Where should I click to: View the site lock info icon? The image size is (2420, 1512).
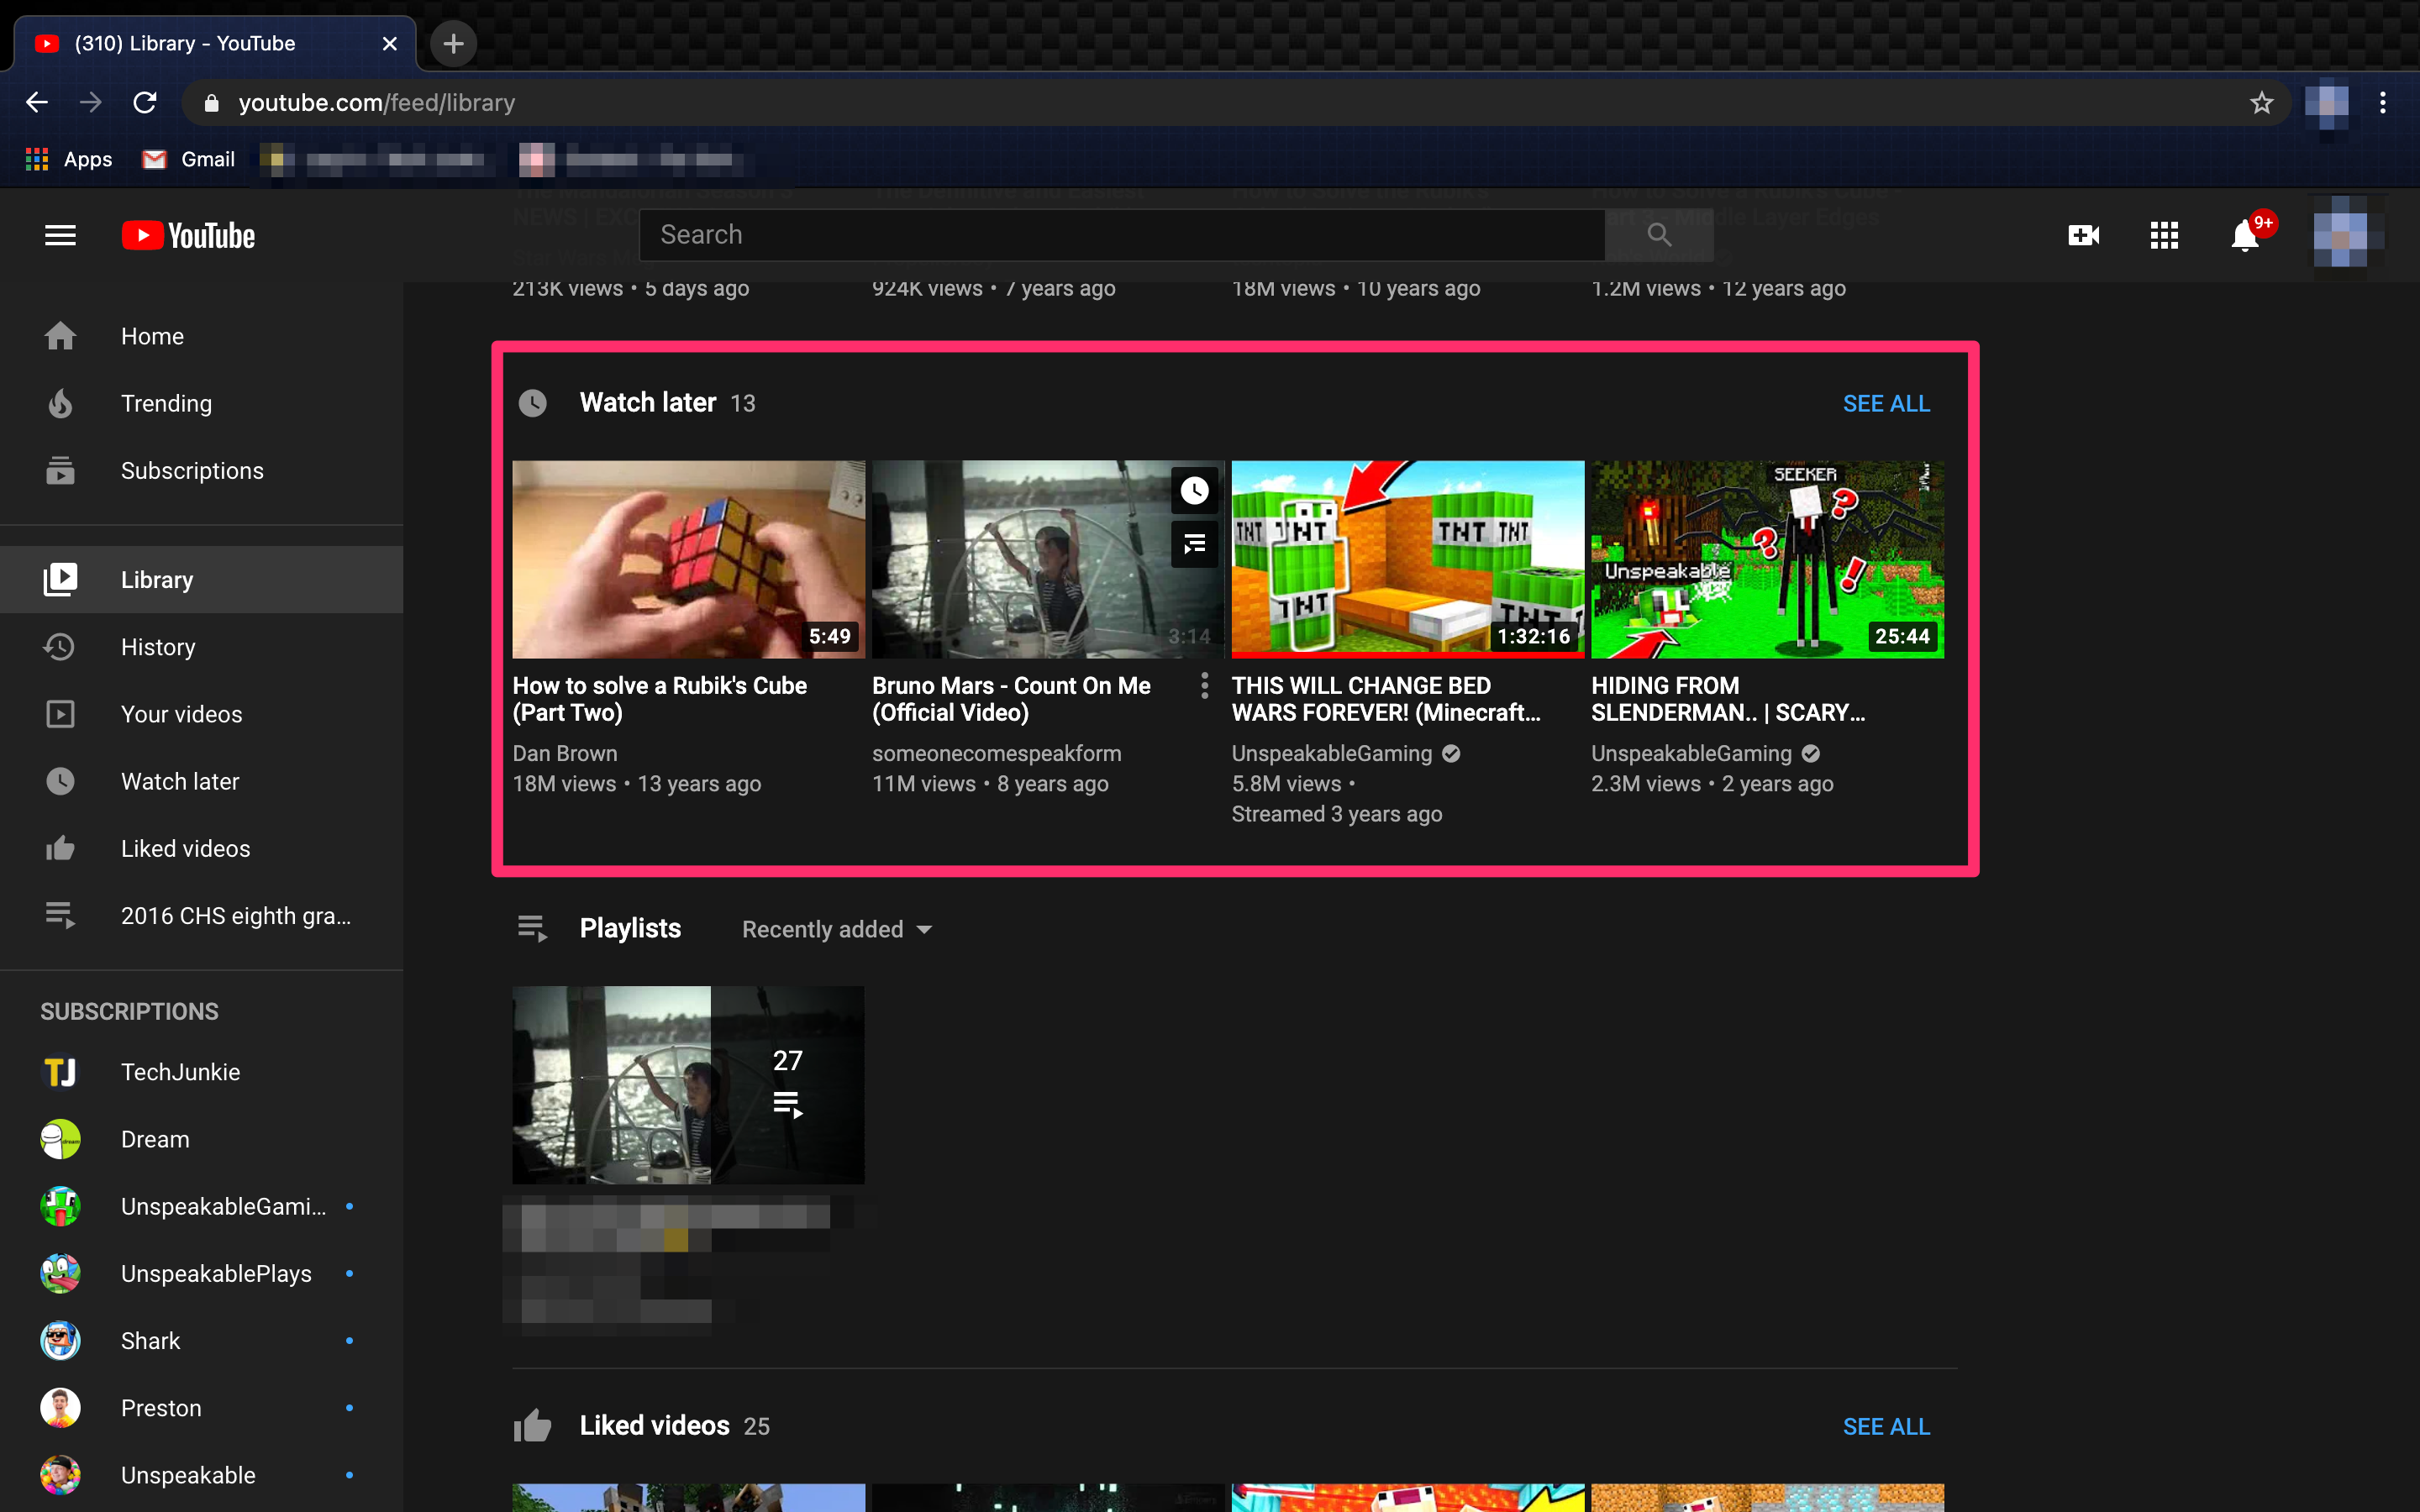[211, 102]
